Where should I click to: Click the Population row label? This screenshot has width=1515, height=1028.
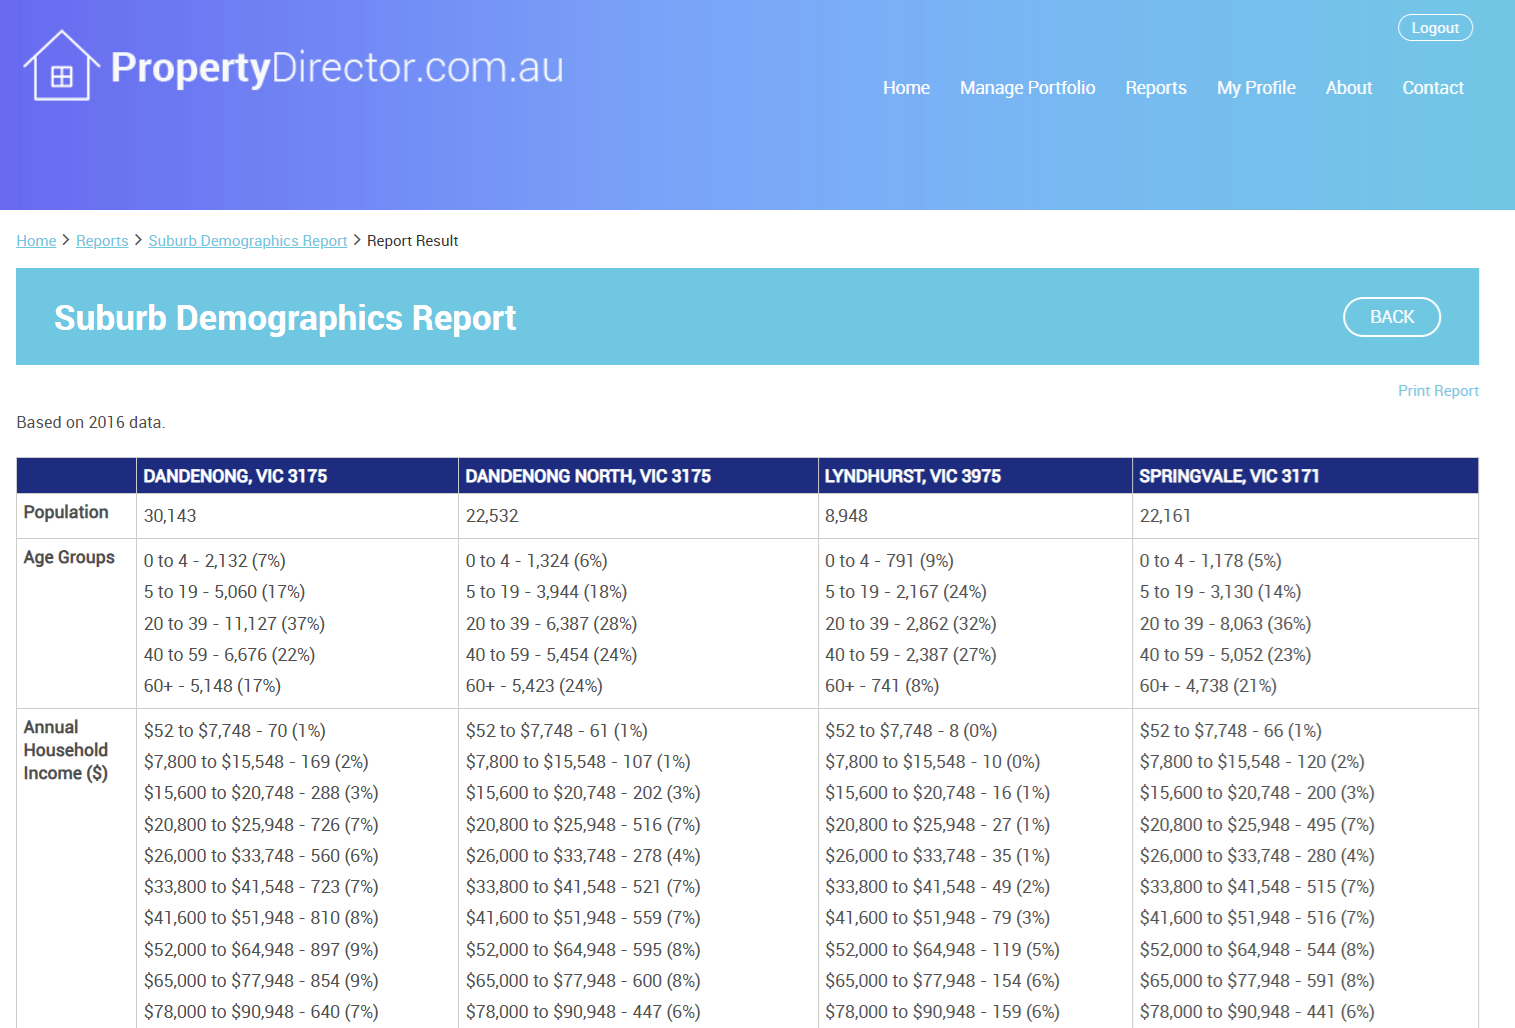click(66, 512)
